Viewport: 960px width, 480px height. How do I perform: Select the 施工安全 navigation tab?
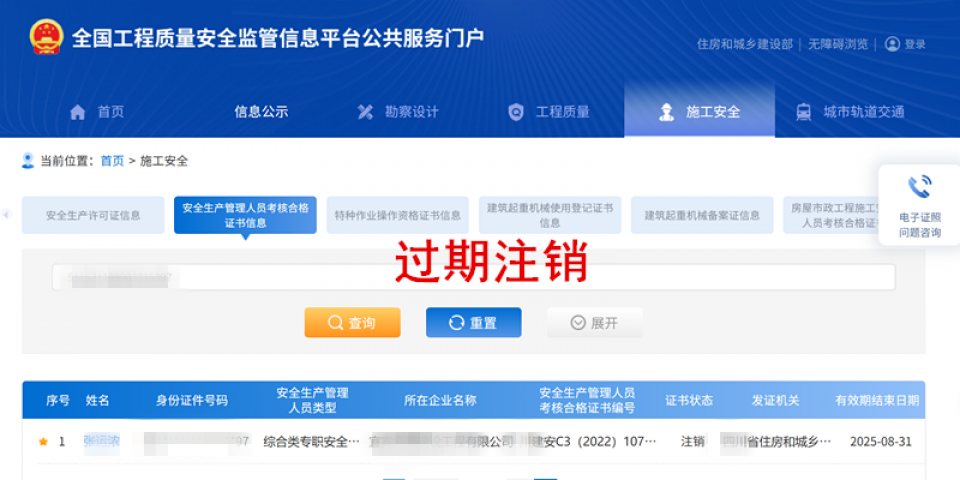[699, 111]
